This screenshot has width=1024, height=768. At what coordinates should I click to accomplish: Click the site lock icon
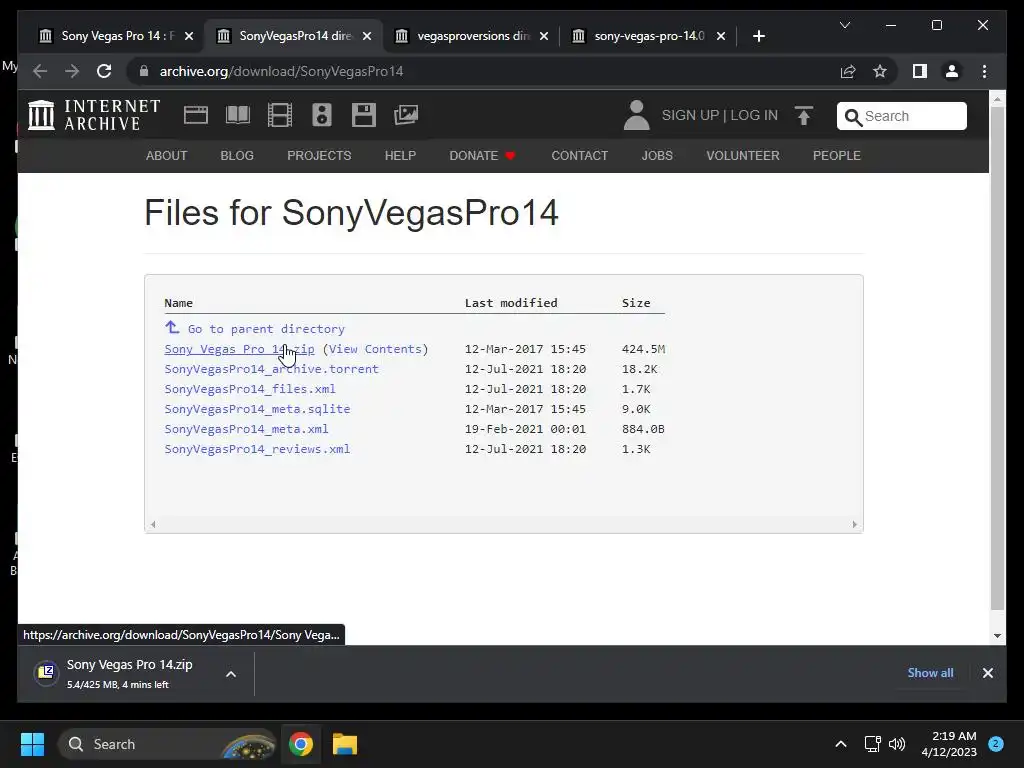[144, 71]
